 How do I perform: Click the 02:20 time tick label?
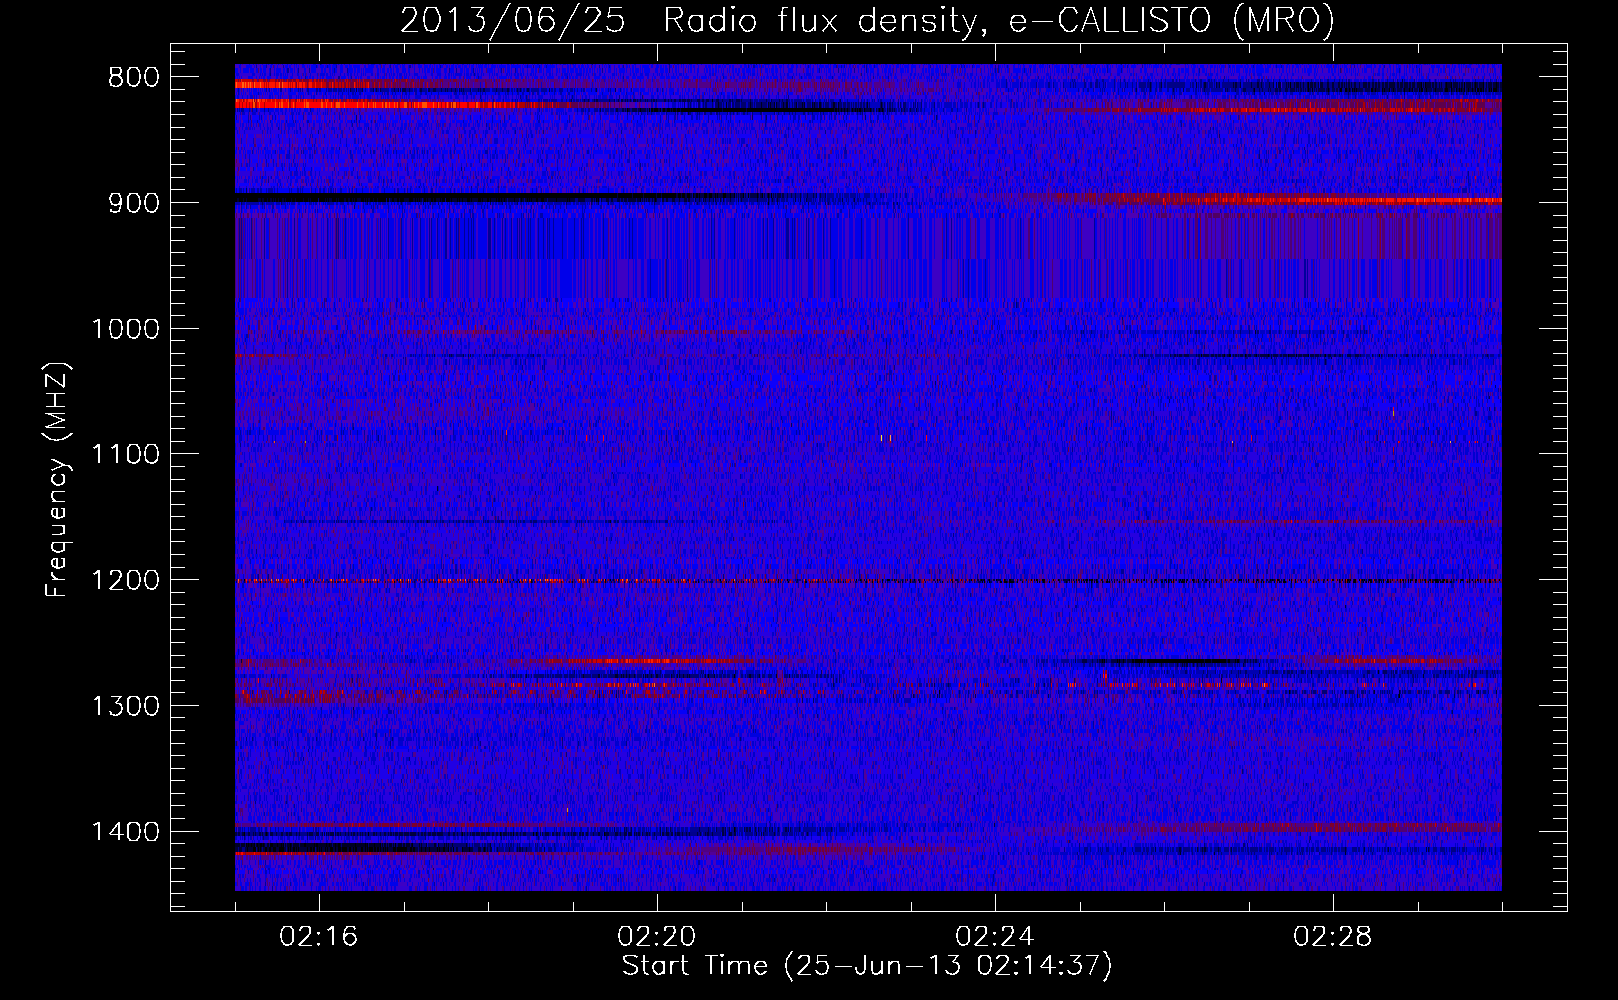point(657,937)
